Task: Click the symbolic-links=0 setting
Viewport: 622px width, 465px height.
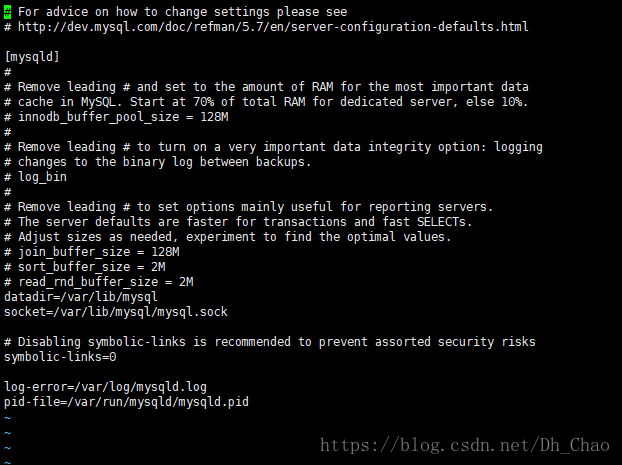Action: click(60, 357)
